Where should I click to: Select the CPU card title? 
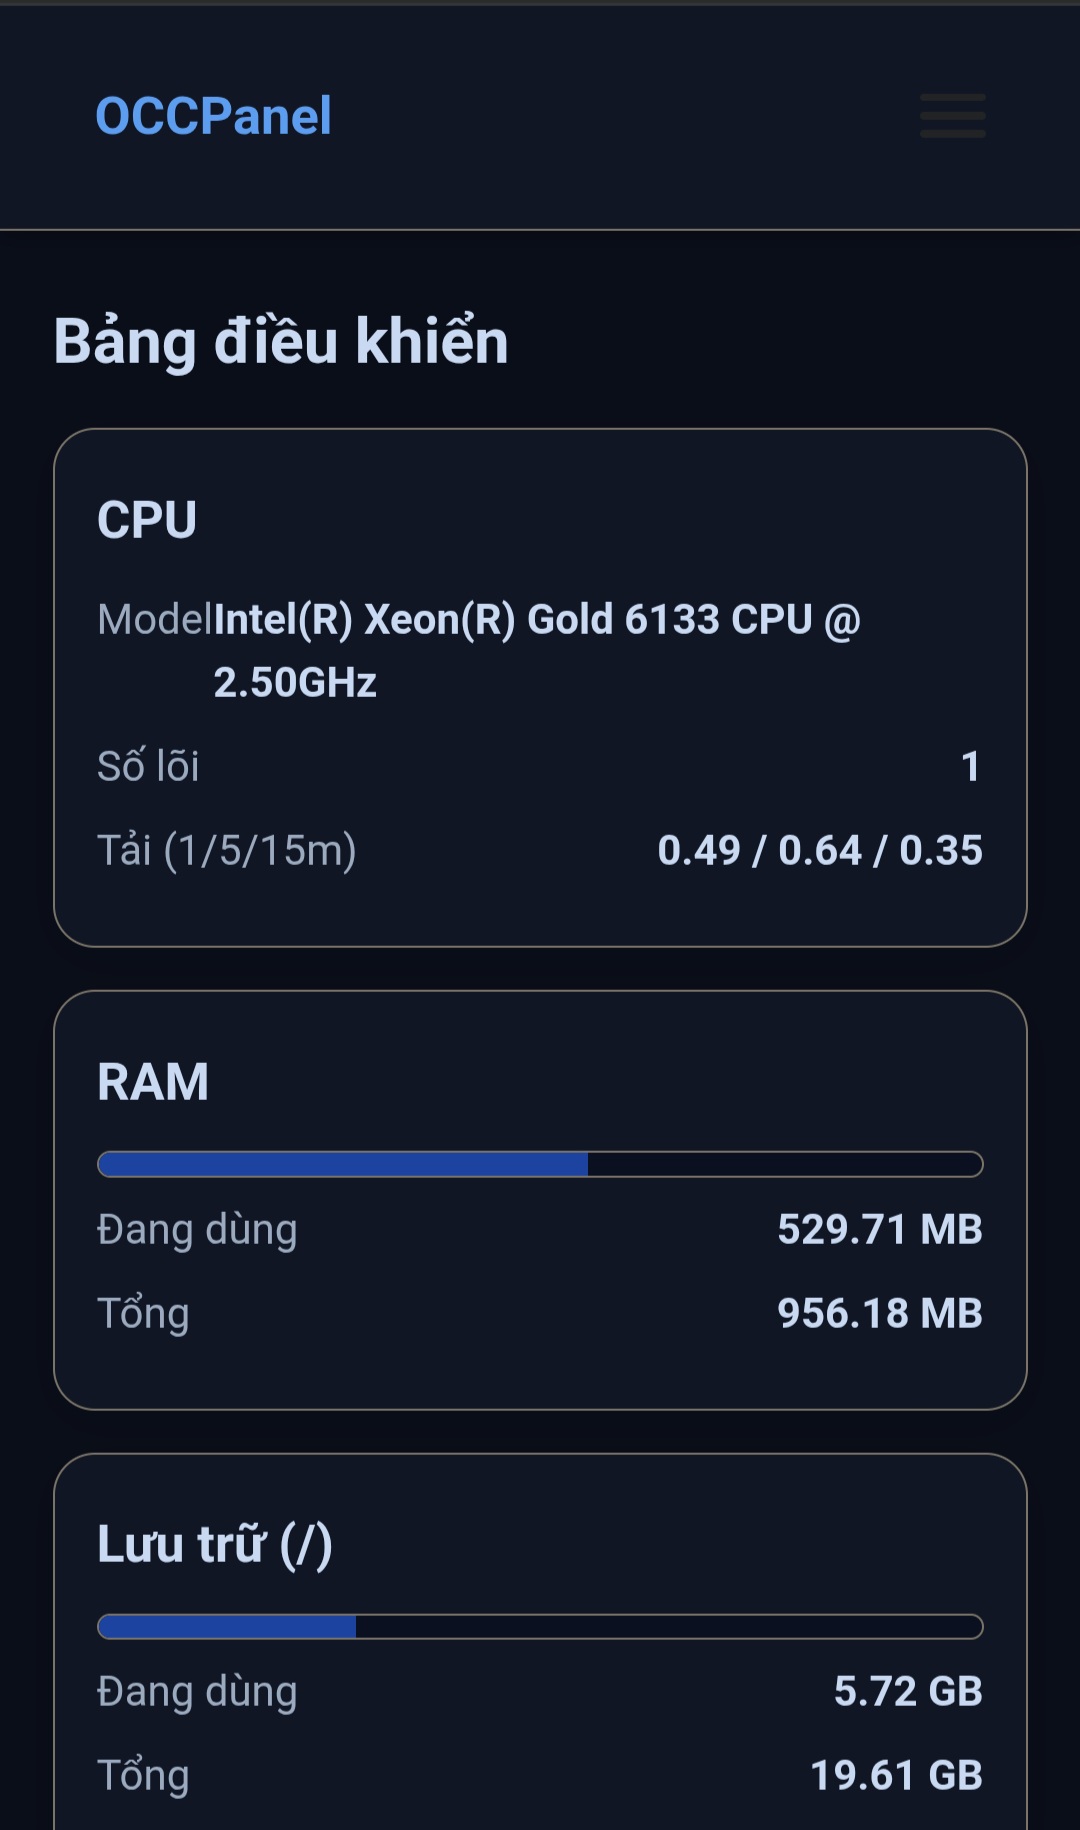point(147,520)
